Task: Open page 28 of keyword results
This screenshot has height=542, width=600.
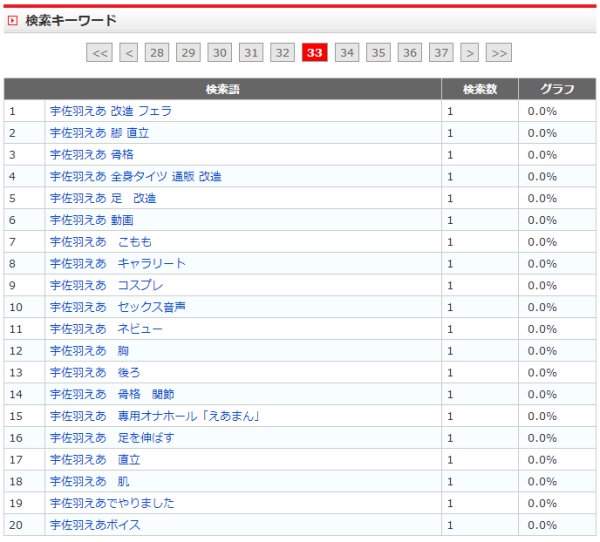Action: pos(157,53)
